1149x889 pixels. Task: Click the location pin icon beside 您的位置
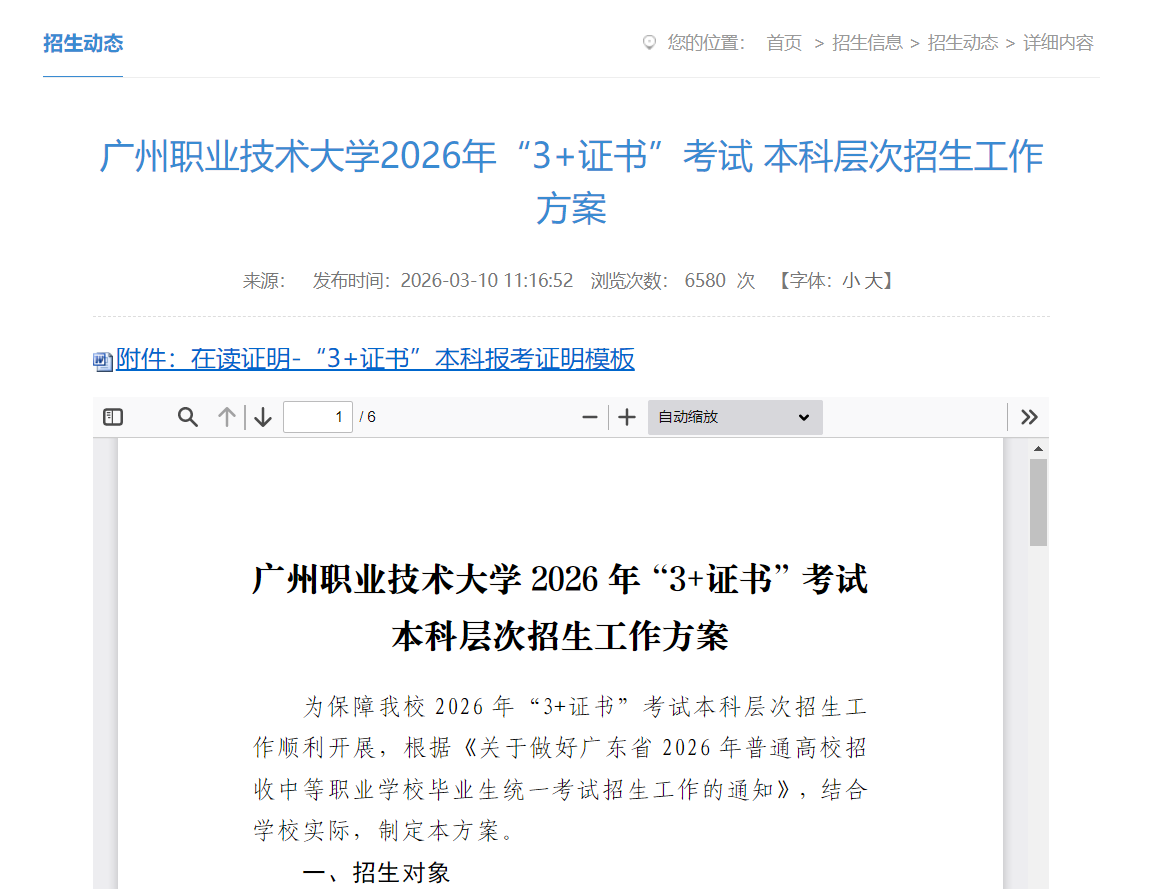coord(650,43)
